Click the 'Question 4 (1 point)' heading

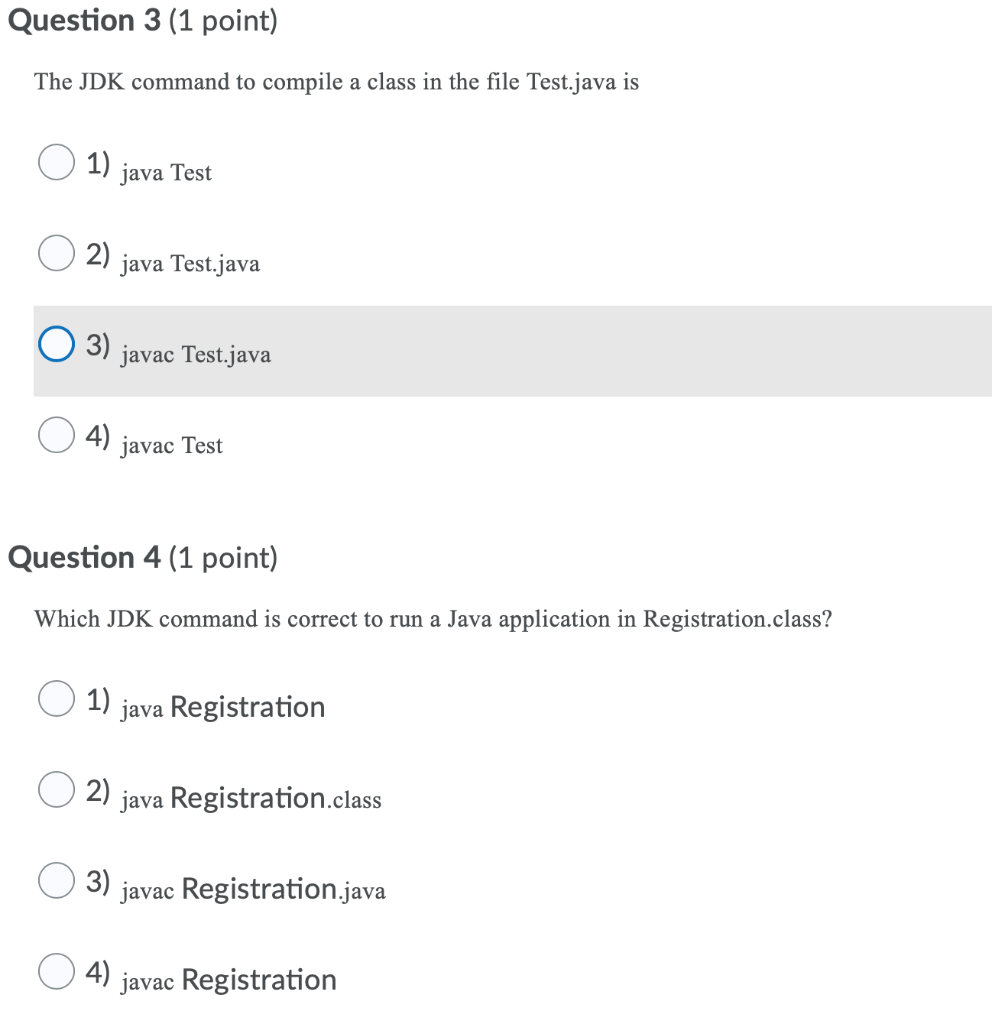143,558
